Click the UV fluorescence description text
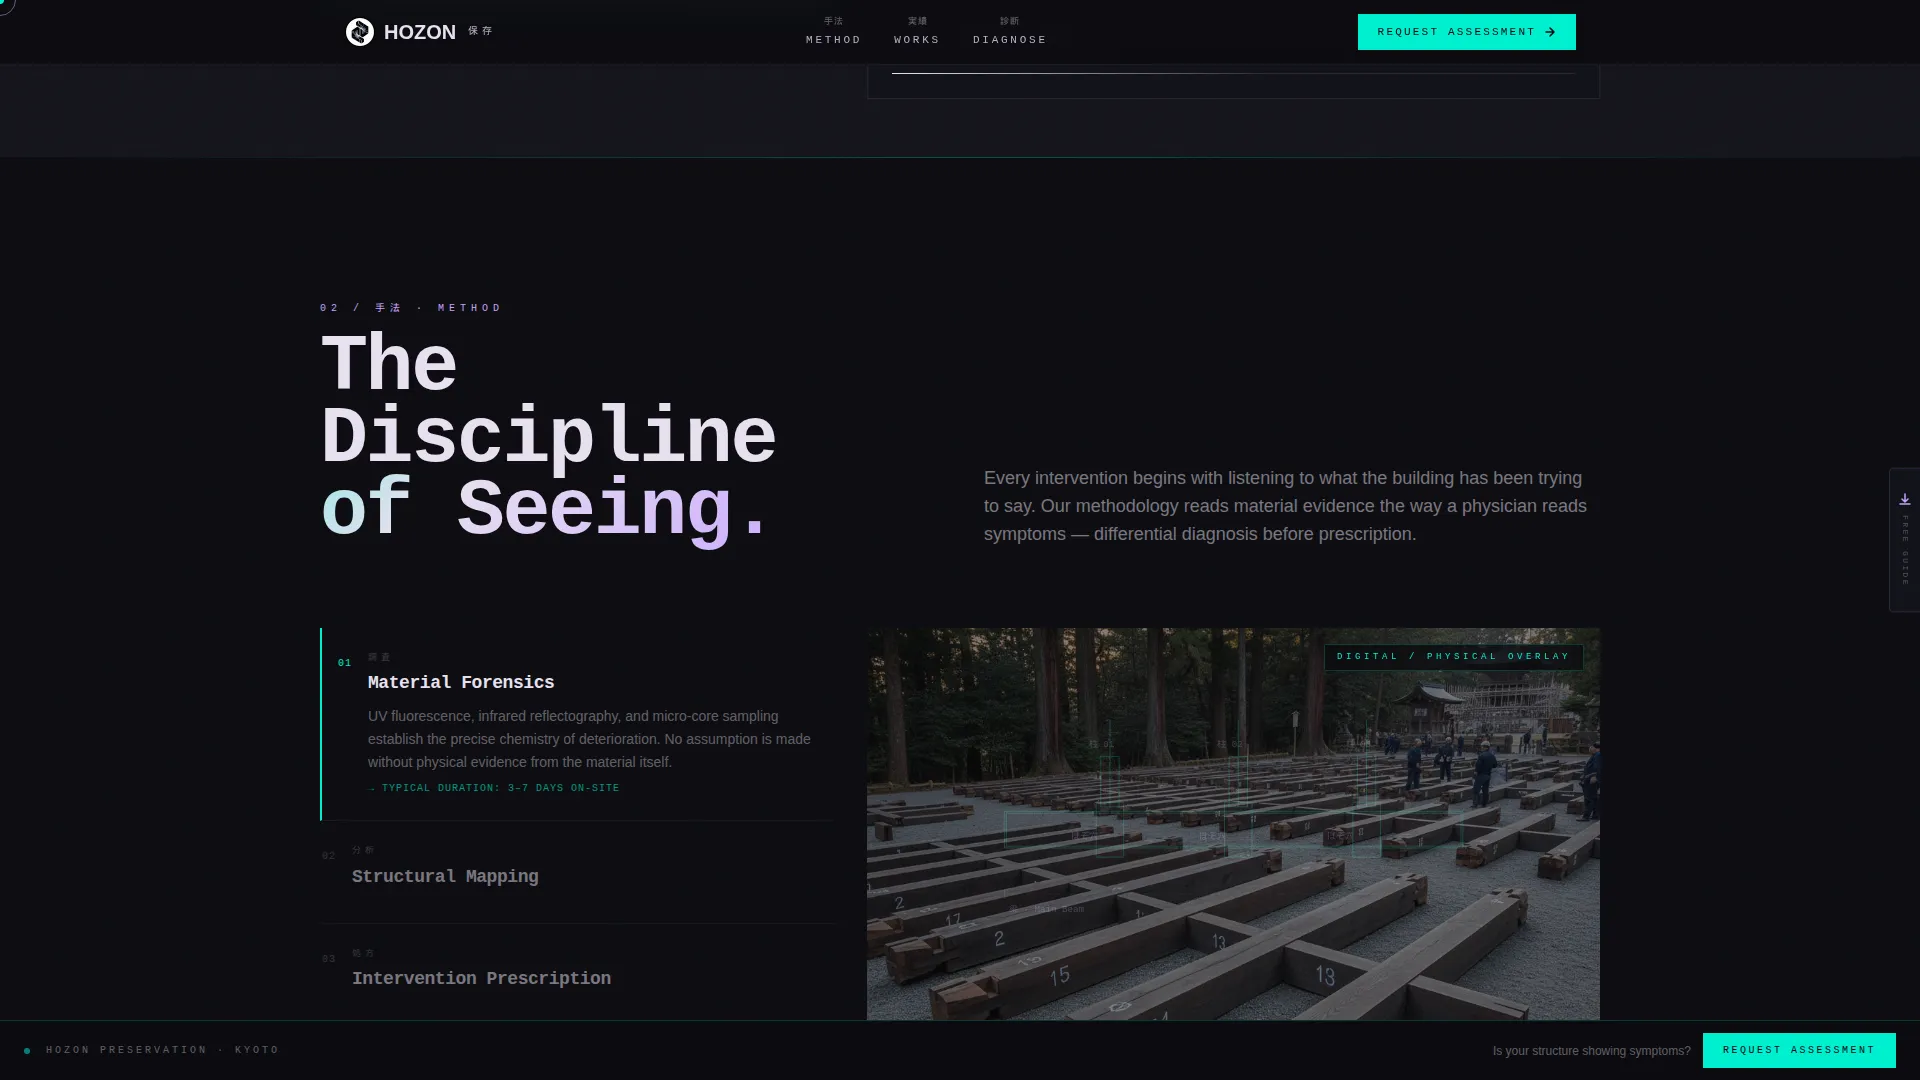The image size is (1920, 1080). pos(589,739)
